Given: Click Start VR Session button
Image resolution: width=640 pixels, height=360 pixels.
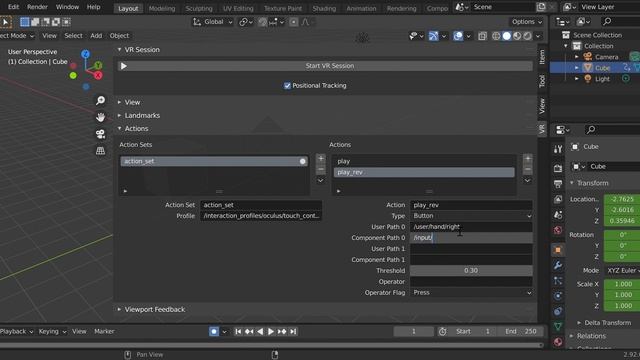Looking at the screenshot, I should (x=325, y=66).
